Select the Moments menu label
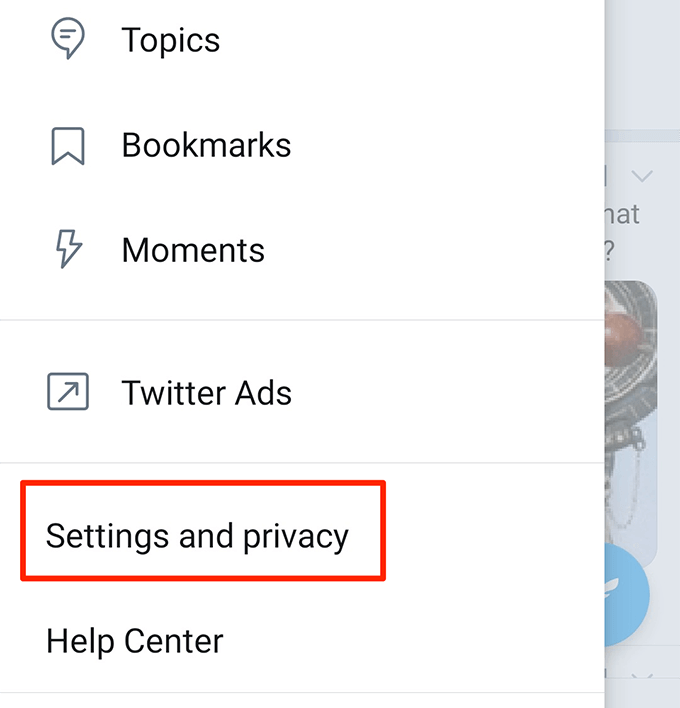 (193, 249)
